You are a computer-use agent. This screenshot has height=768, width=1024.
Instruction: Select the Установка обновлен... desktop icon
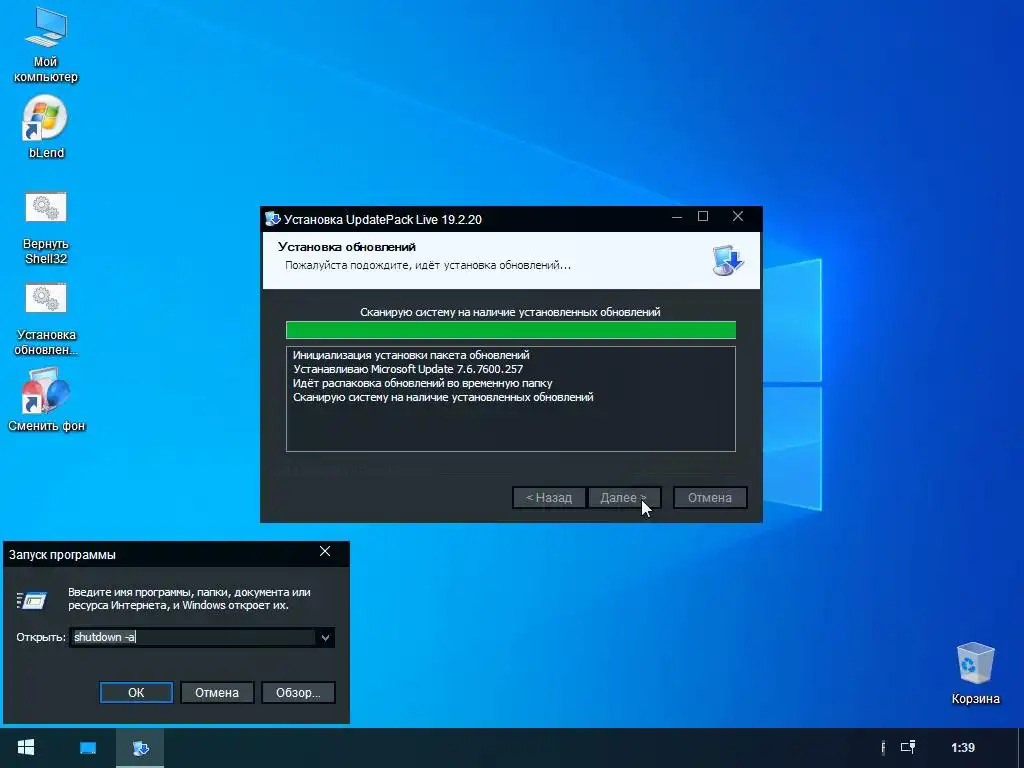click(x=45, y=319)
